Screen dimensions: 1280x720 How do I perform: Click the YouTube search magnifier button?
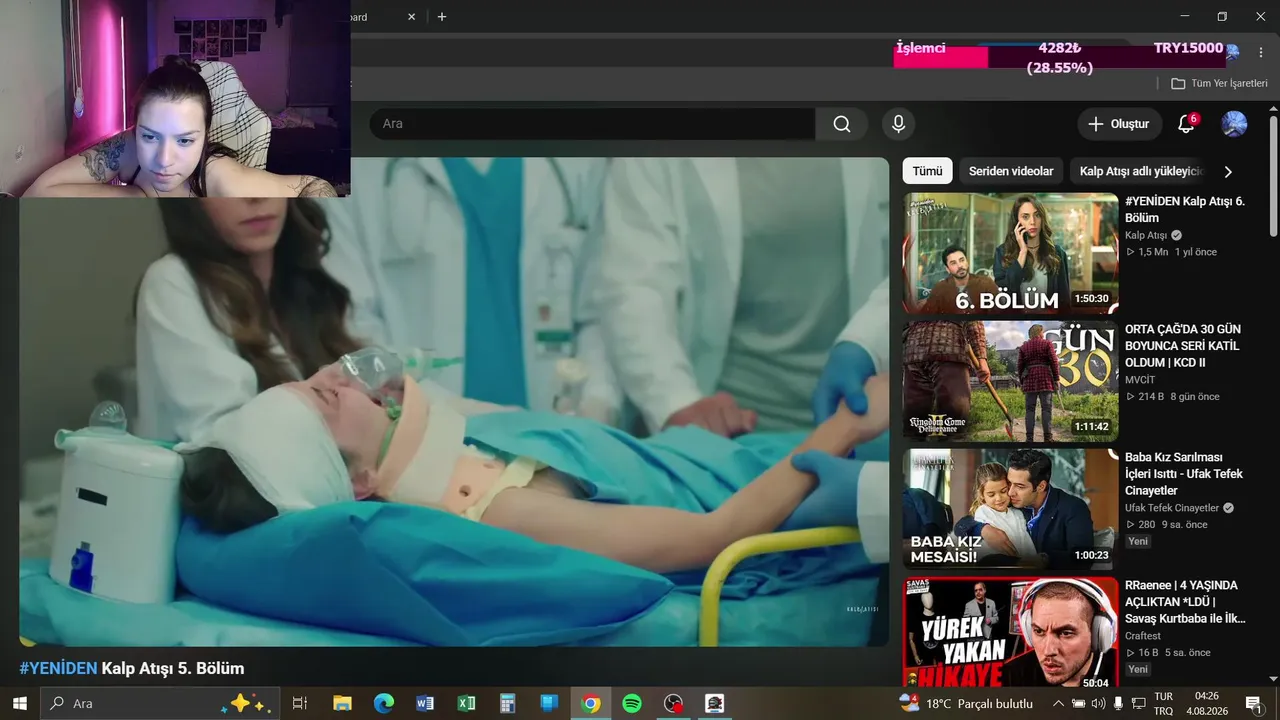pyautogui.click(x=842, y=124)
